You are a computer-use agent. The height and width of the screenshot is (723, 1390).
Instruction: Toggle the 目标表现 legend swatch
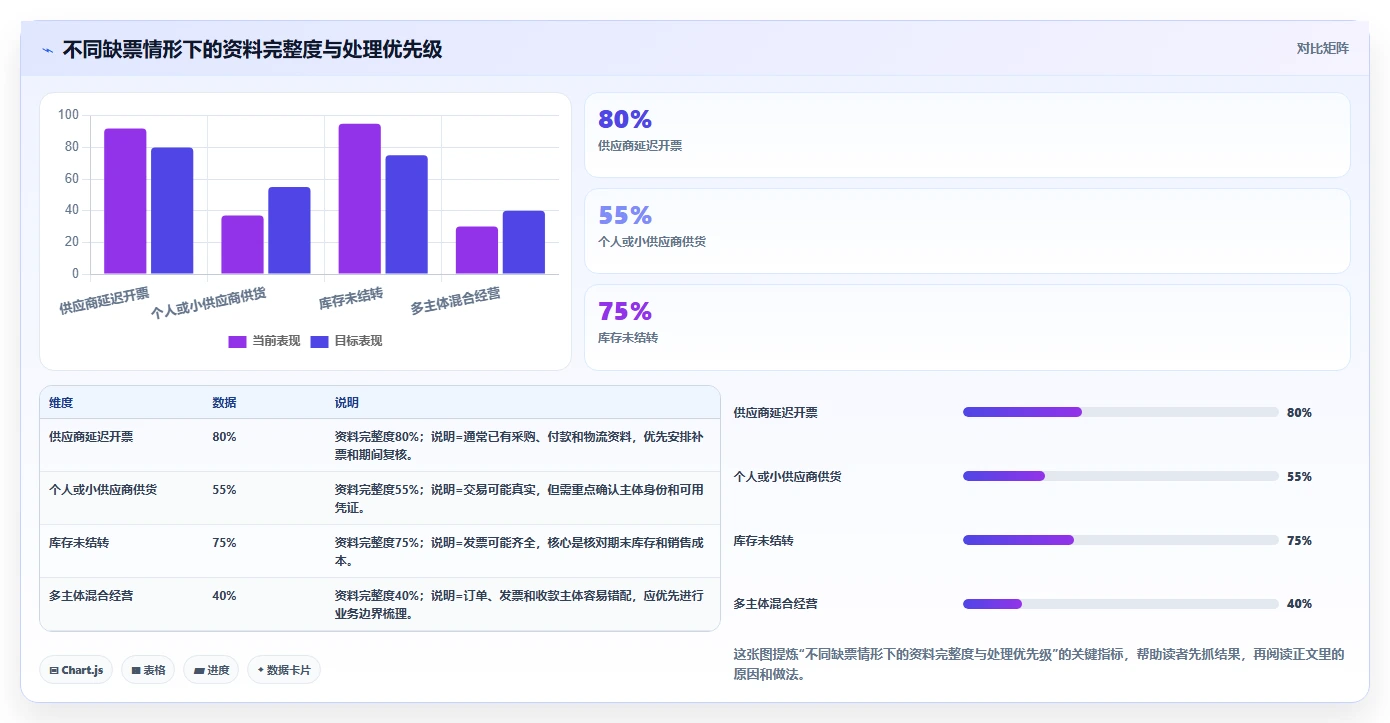pos(319,341)
